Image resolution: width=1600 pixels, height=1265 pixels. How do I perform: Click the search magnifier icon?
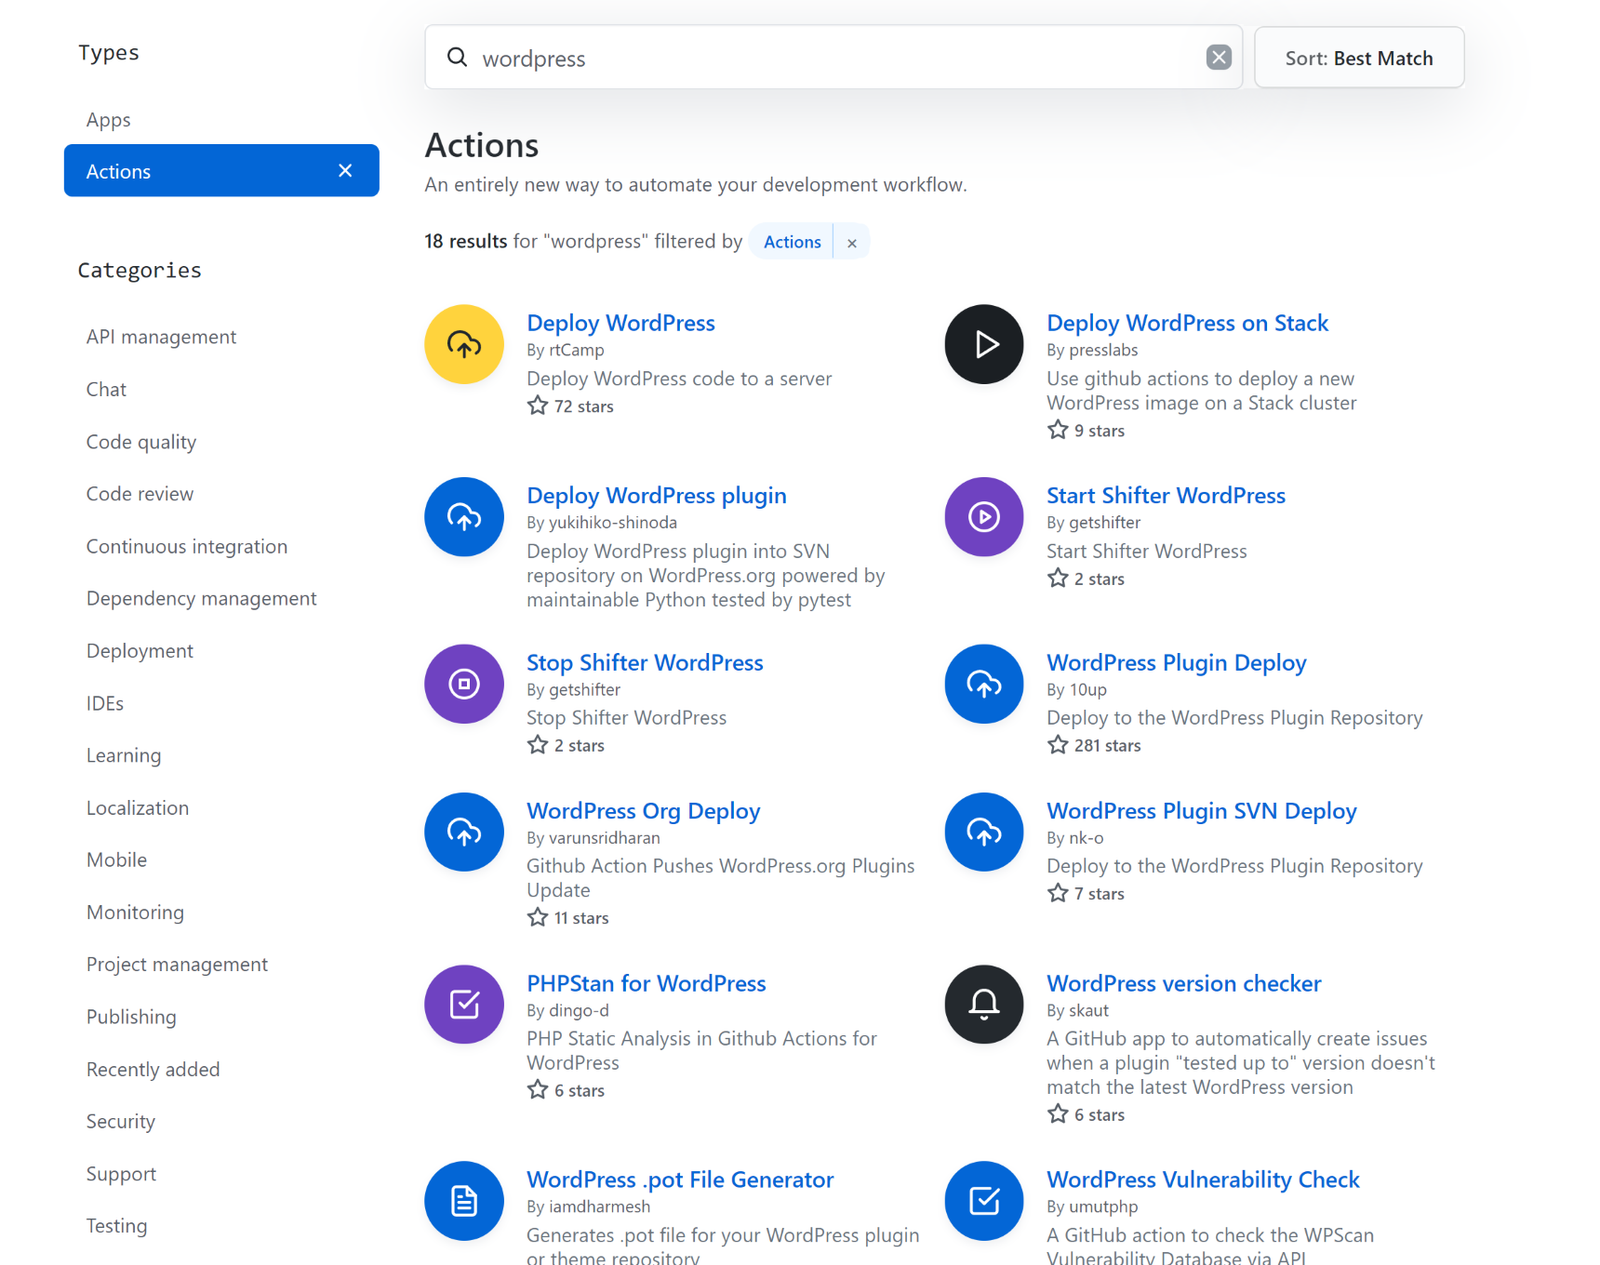pos(457,57)
